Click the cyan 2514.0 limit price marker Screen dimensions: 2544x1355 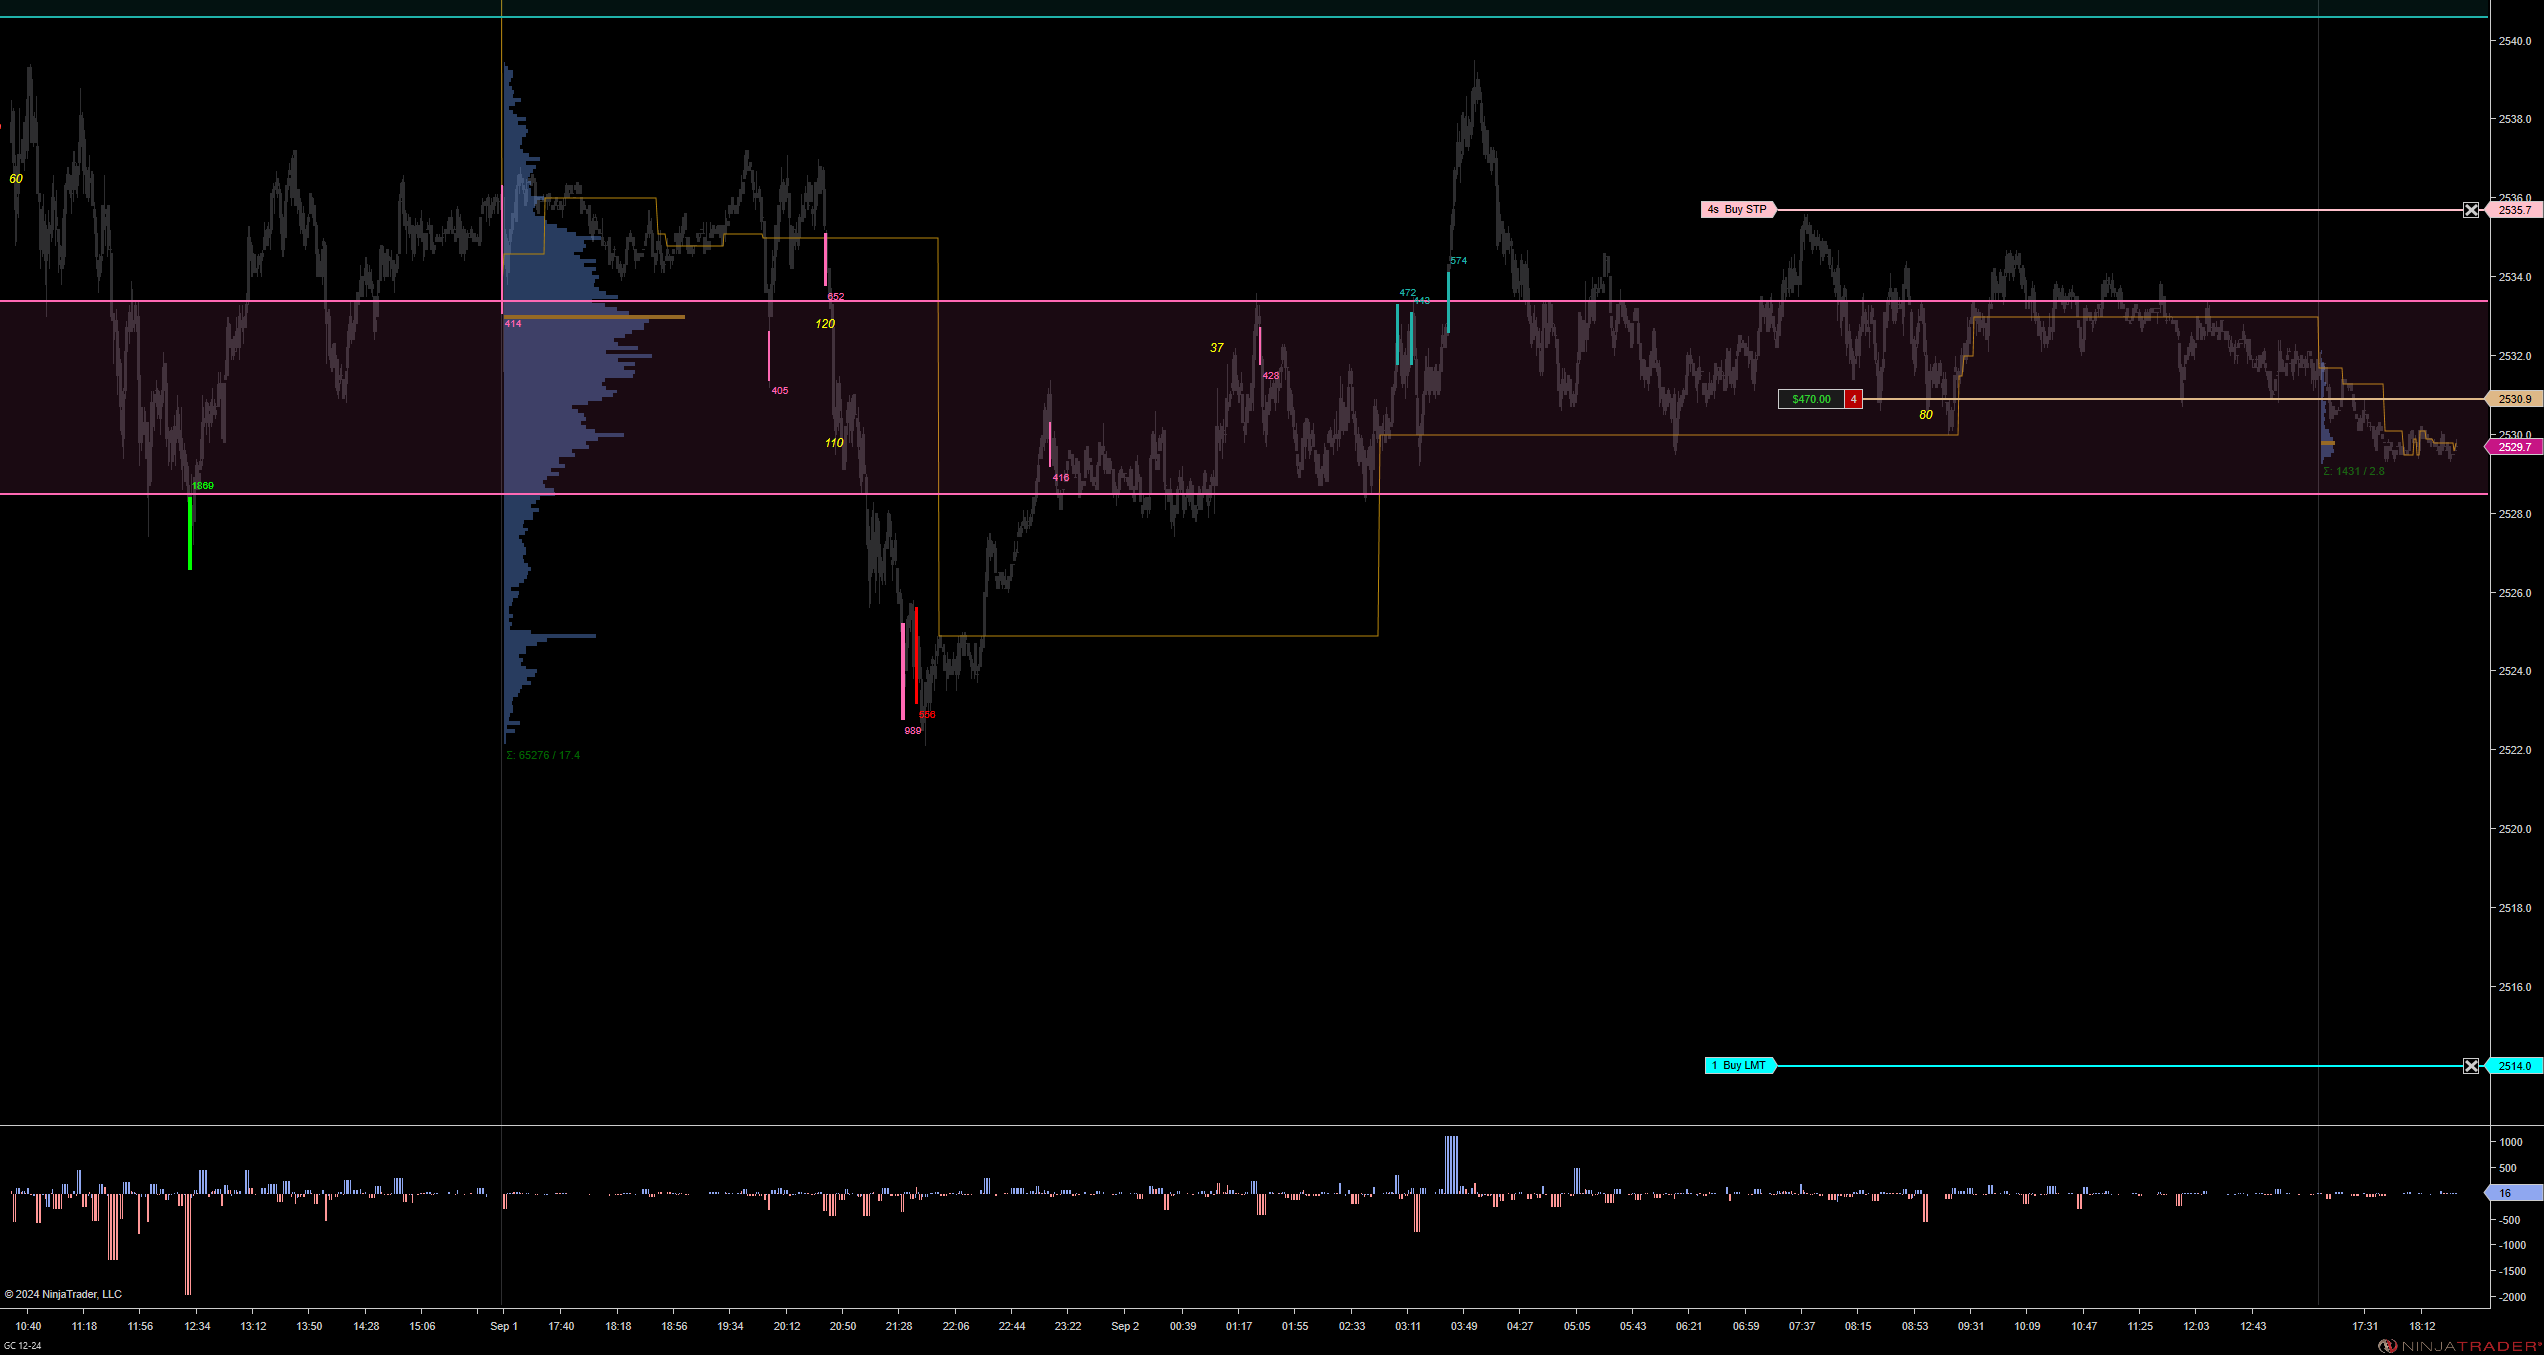(2514, 1066)
